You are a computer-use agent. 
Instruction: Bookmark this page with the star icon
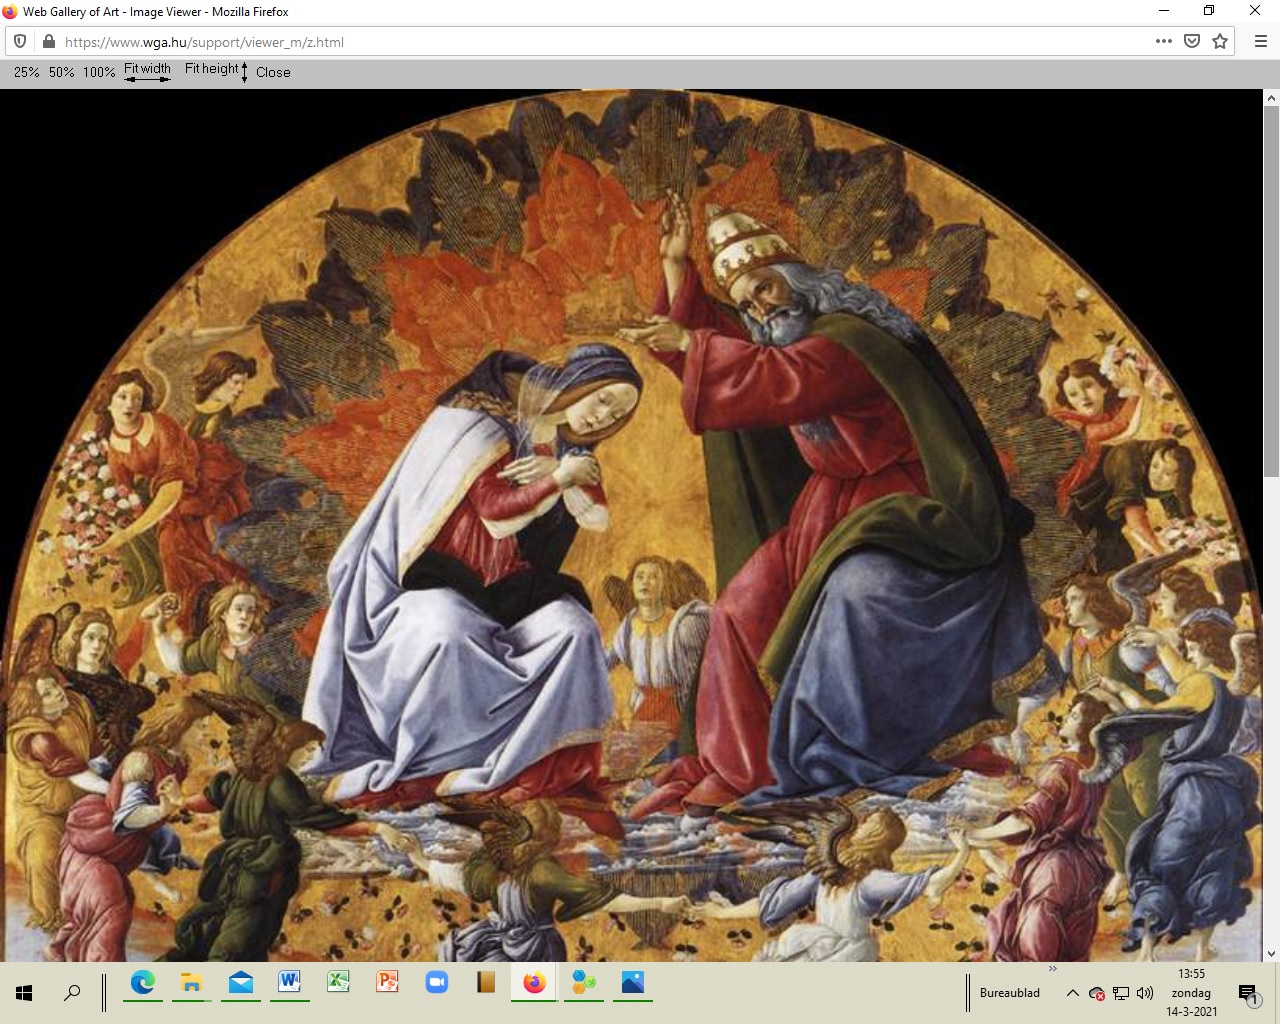[x=1220, y=42]
